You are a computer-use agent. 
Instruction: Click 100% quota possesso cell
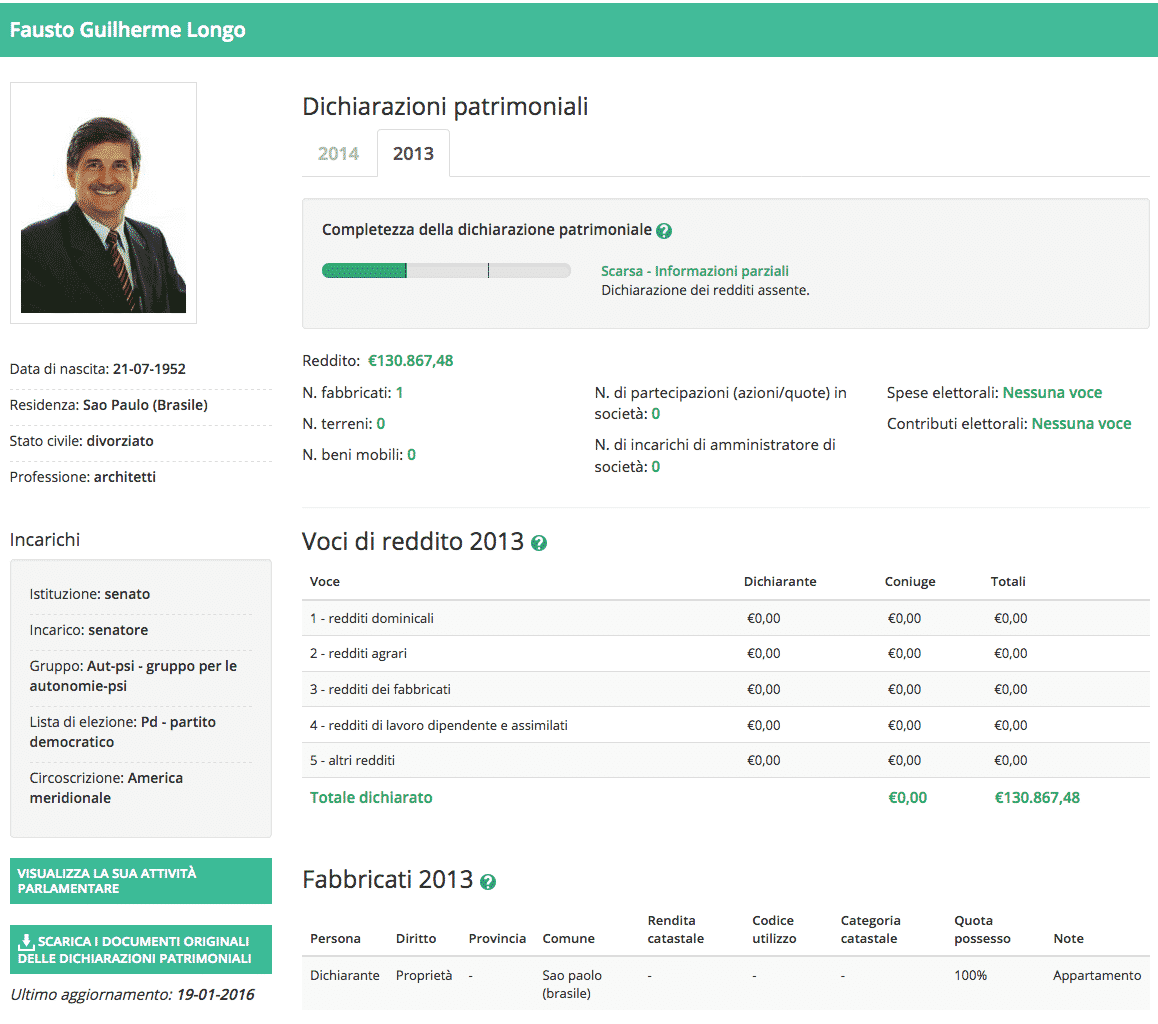pos(970,976)
